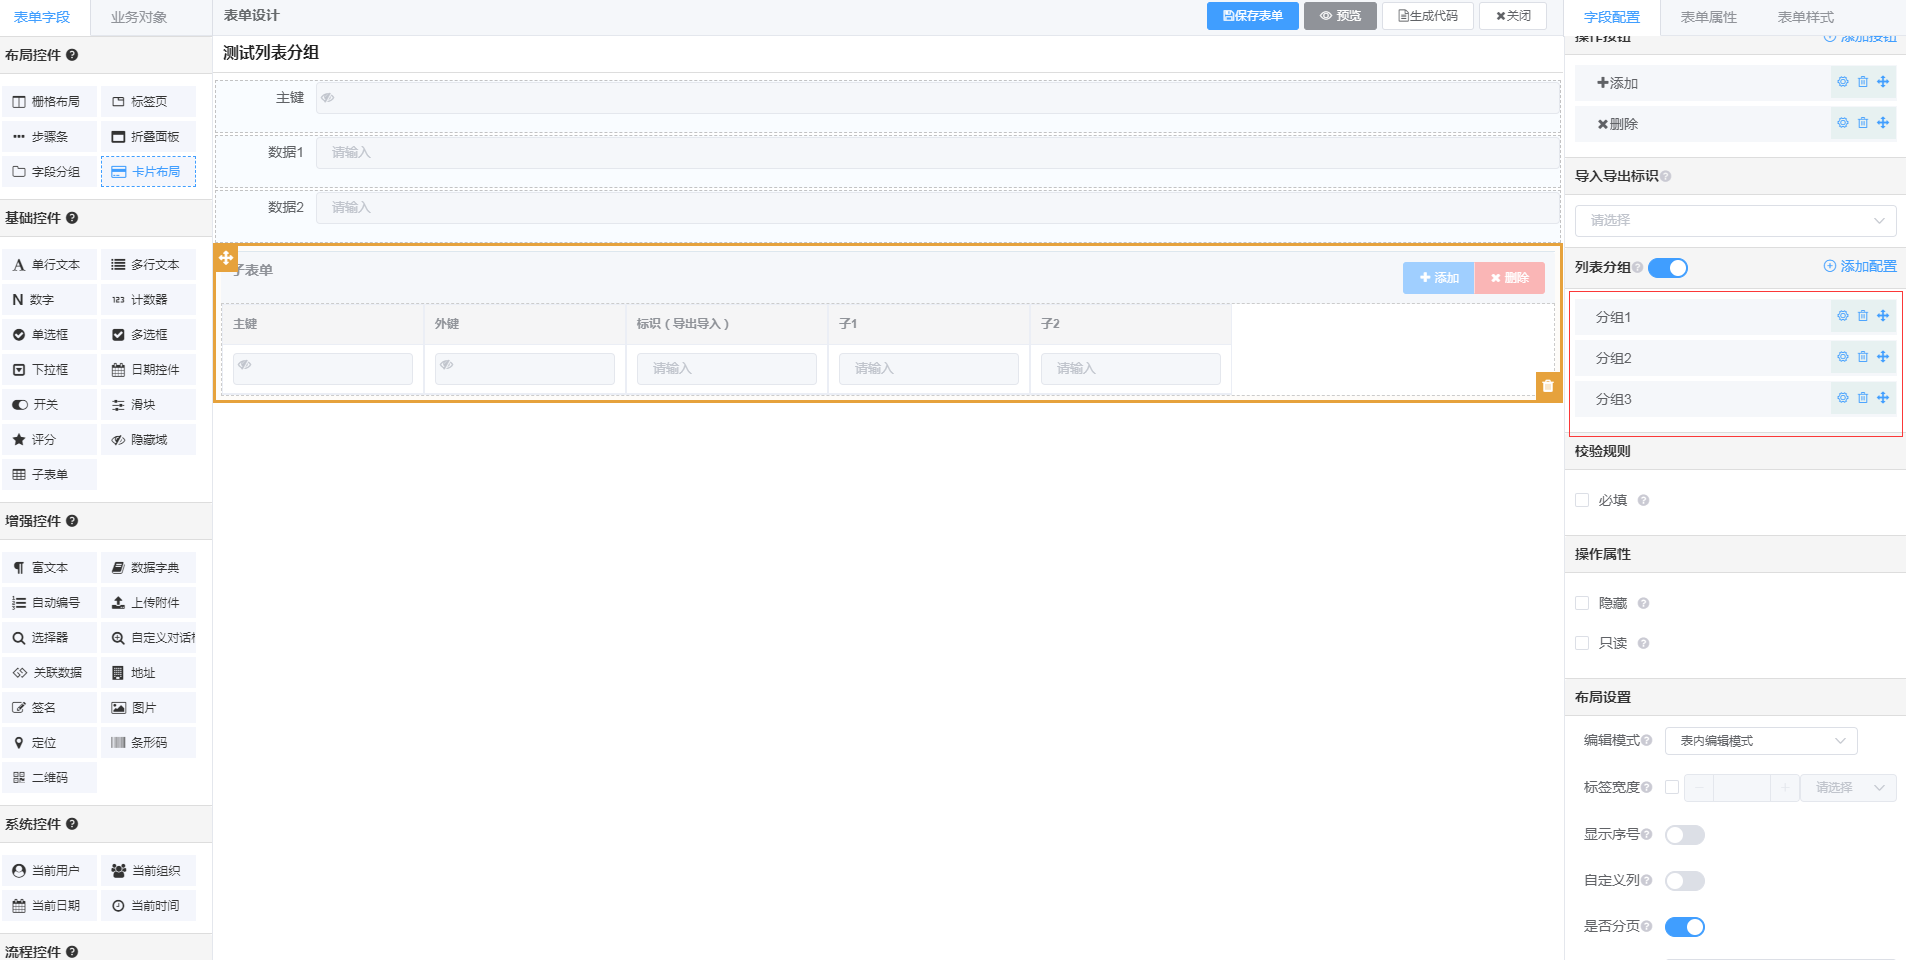Check the 只读 read-only checkbox

[1582, 643]
